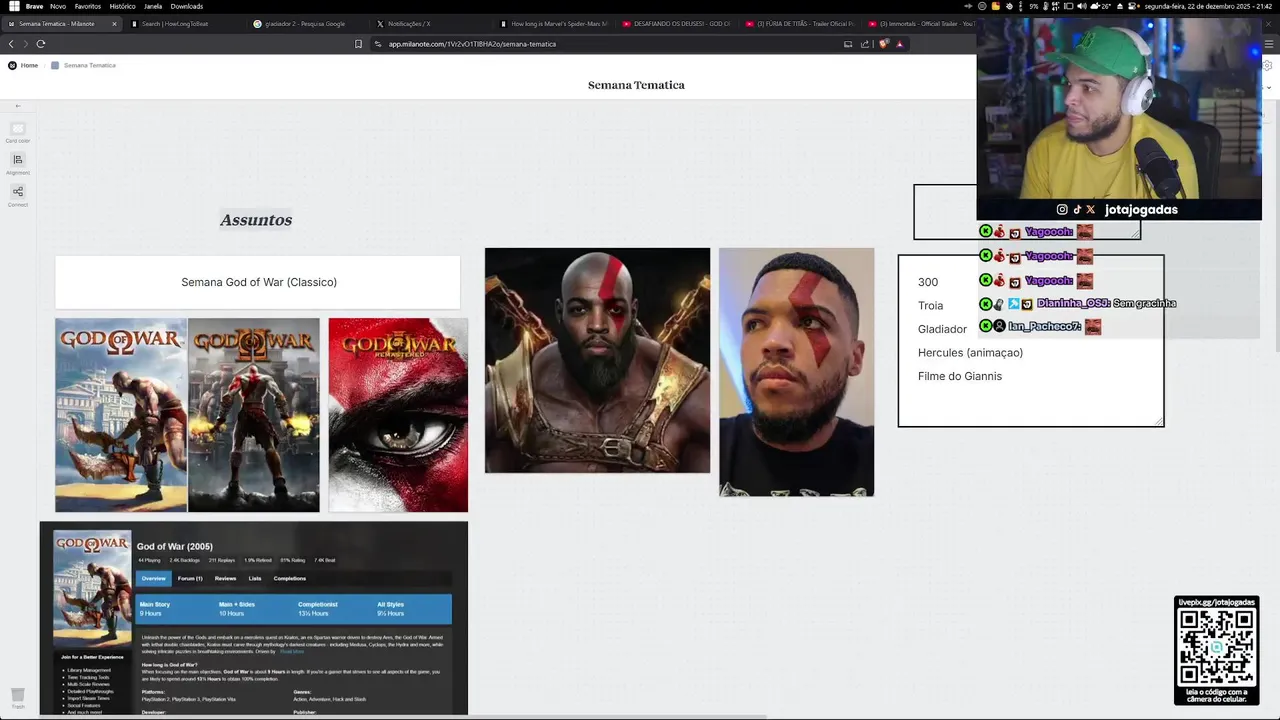This screenshot has width=1280, height=720.
Task: Click the system logo left of Brave
Action: 14,6
